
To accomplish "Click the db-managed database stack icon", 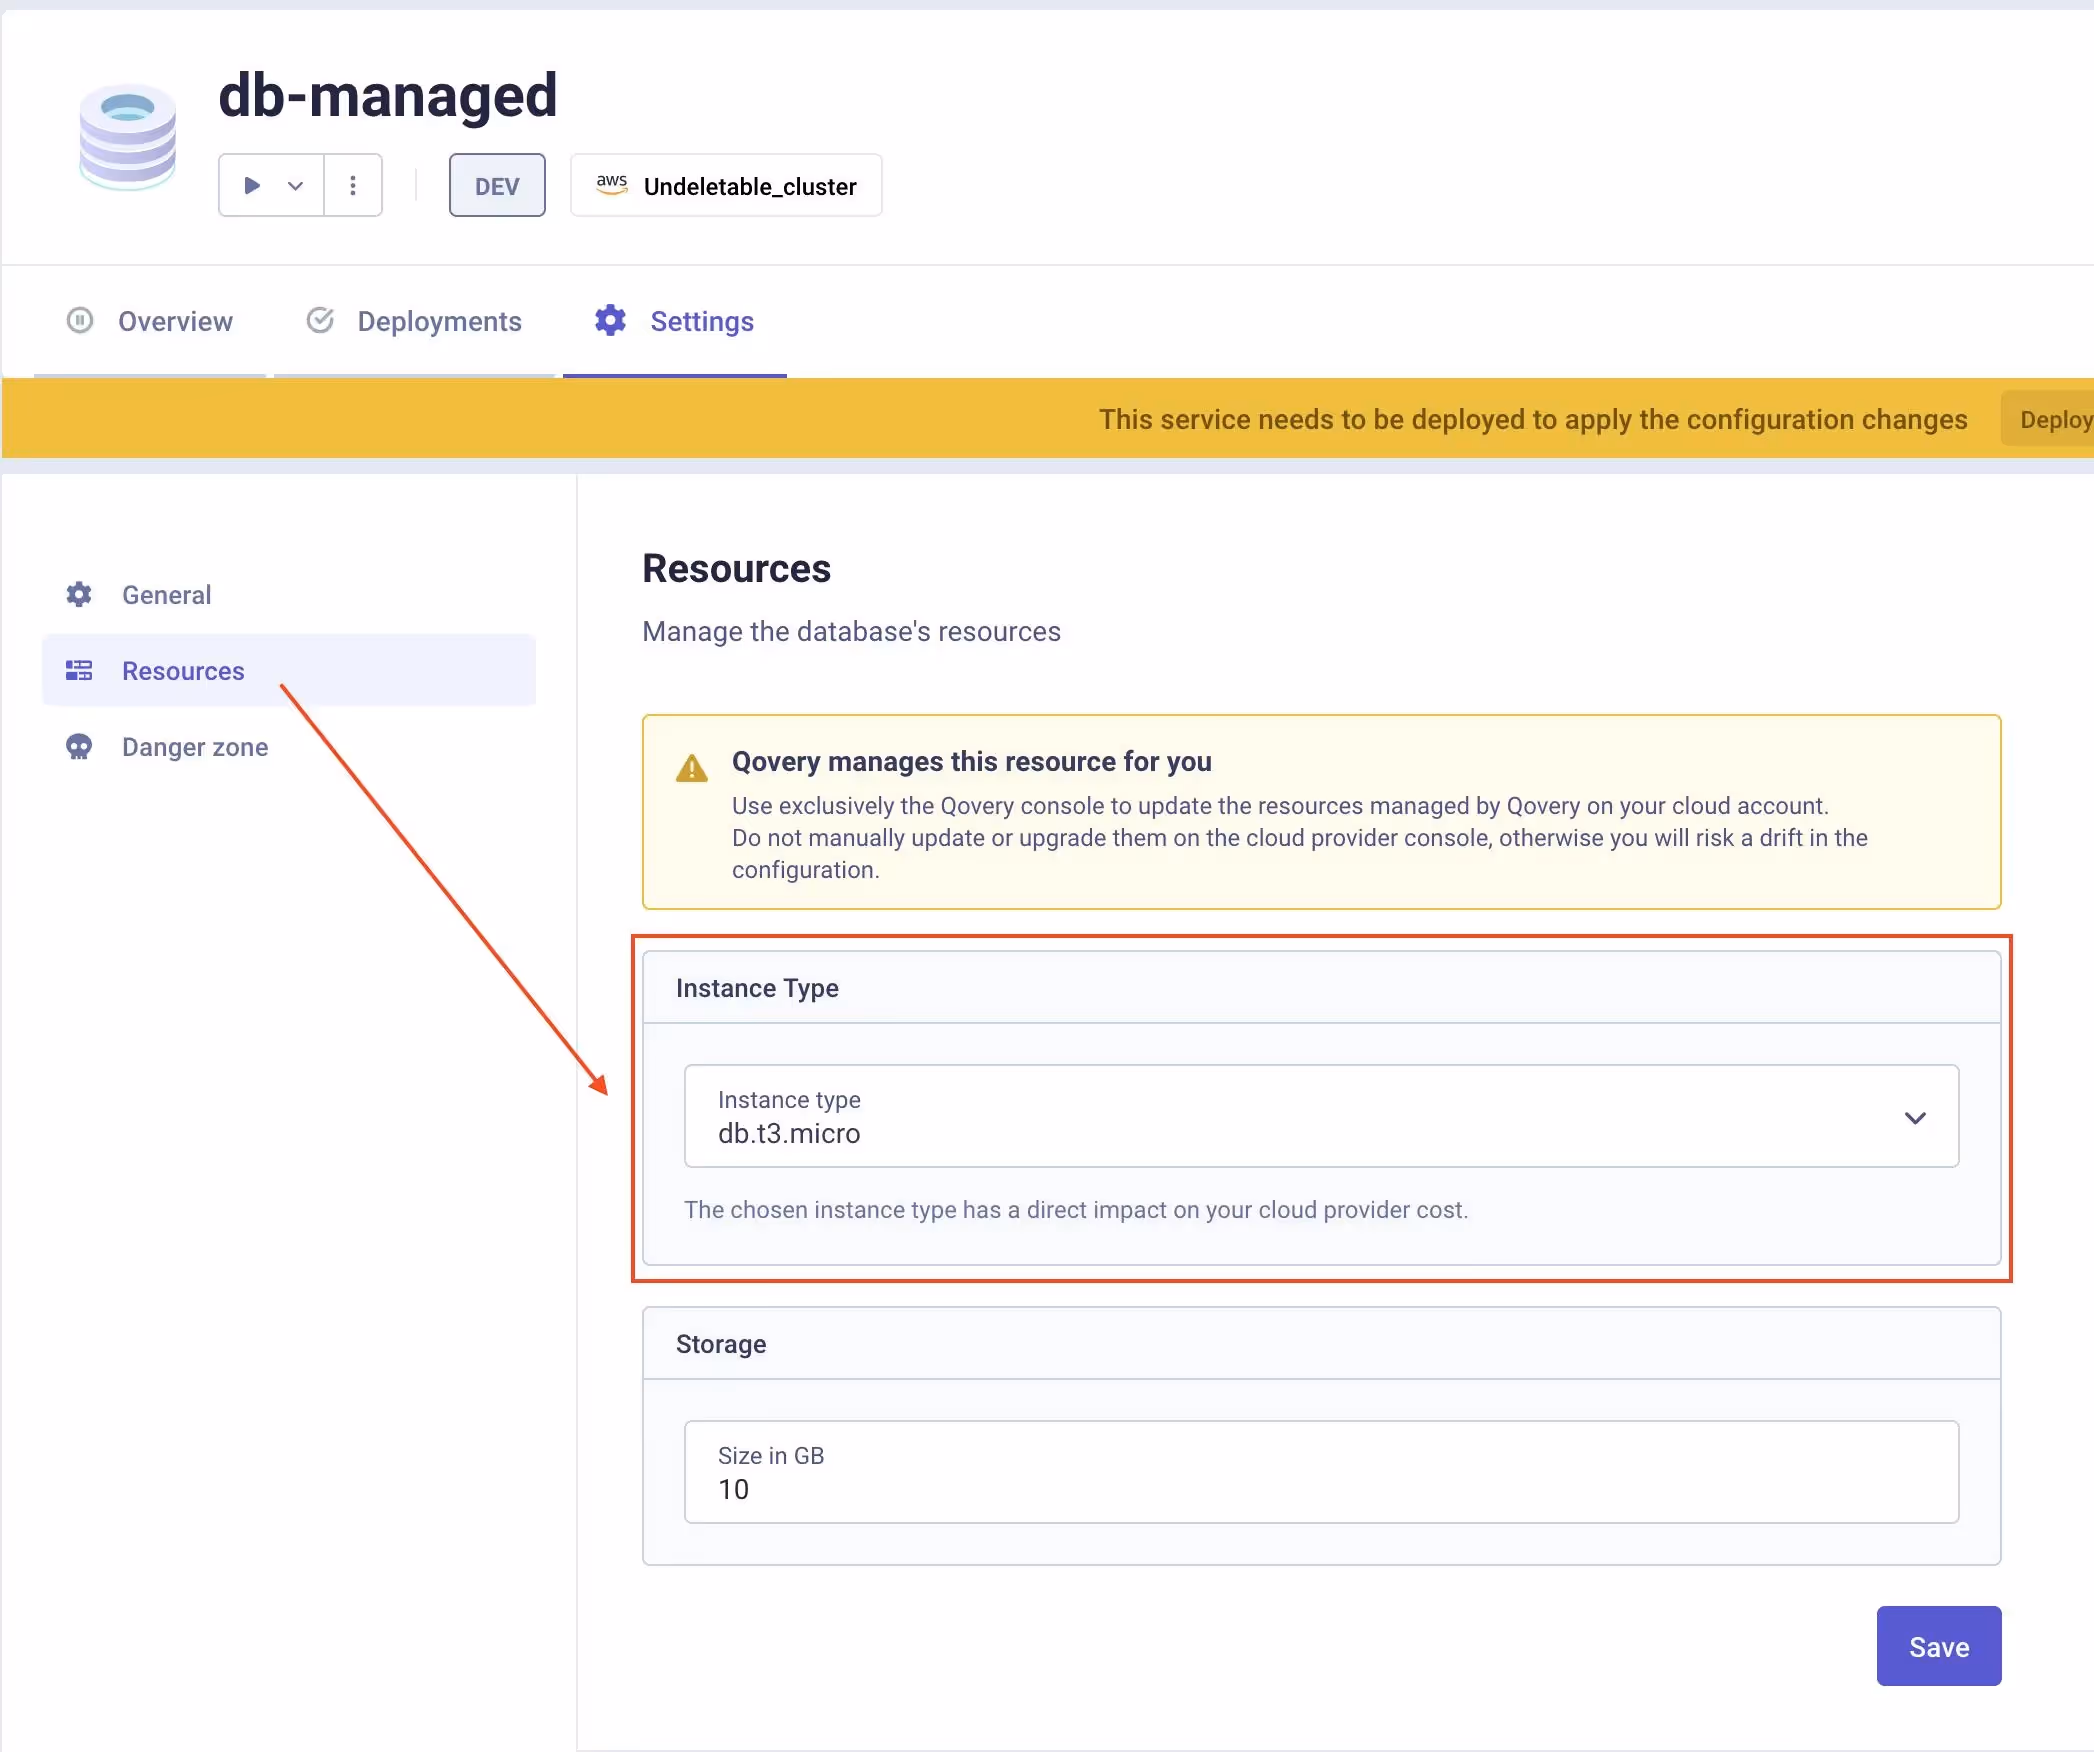I will (x=128, y=137).
